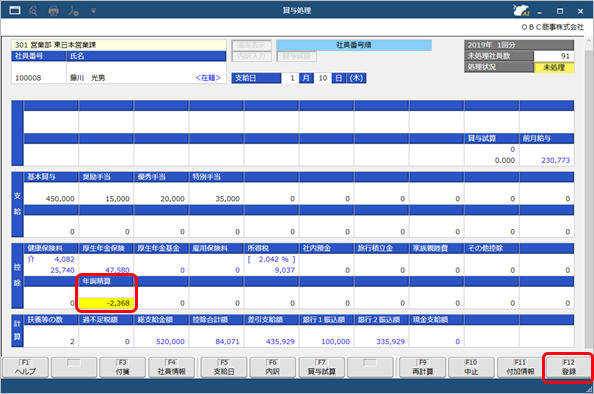
Task: Click the 支給日 day field showing 10
Action: coord(322,78)
